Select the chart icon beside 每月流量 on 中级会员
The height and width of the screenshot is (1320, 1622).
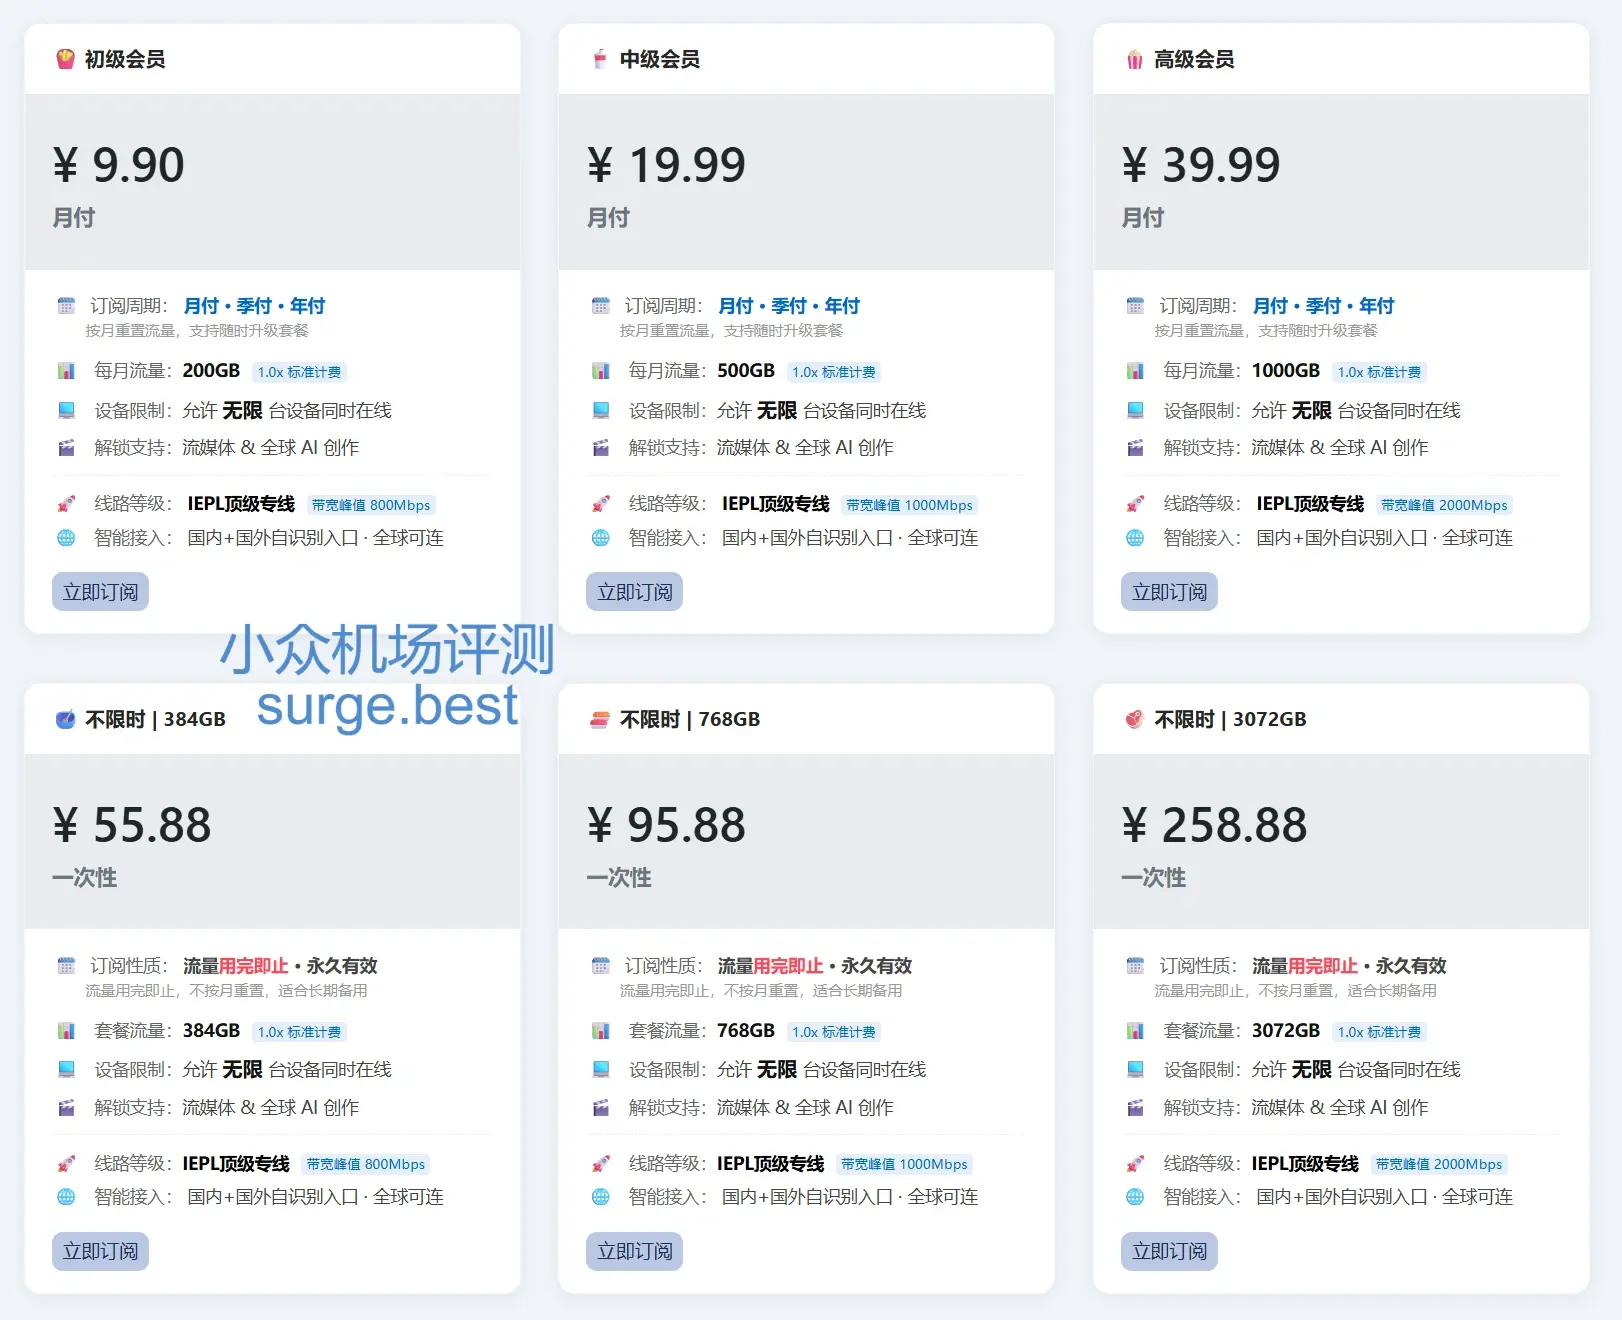[601, 370]
